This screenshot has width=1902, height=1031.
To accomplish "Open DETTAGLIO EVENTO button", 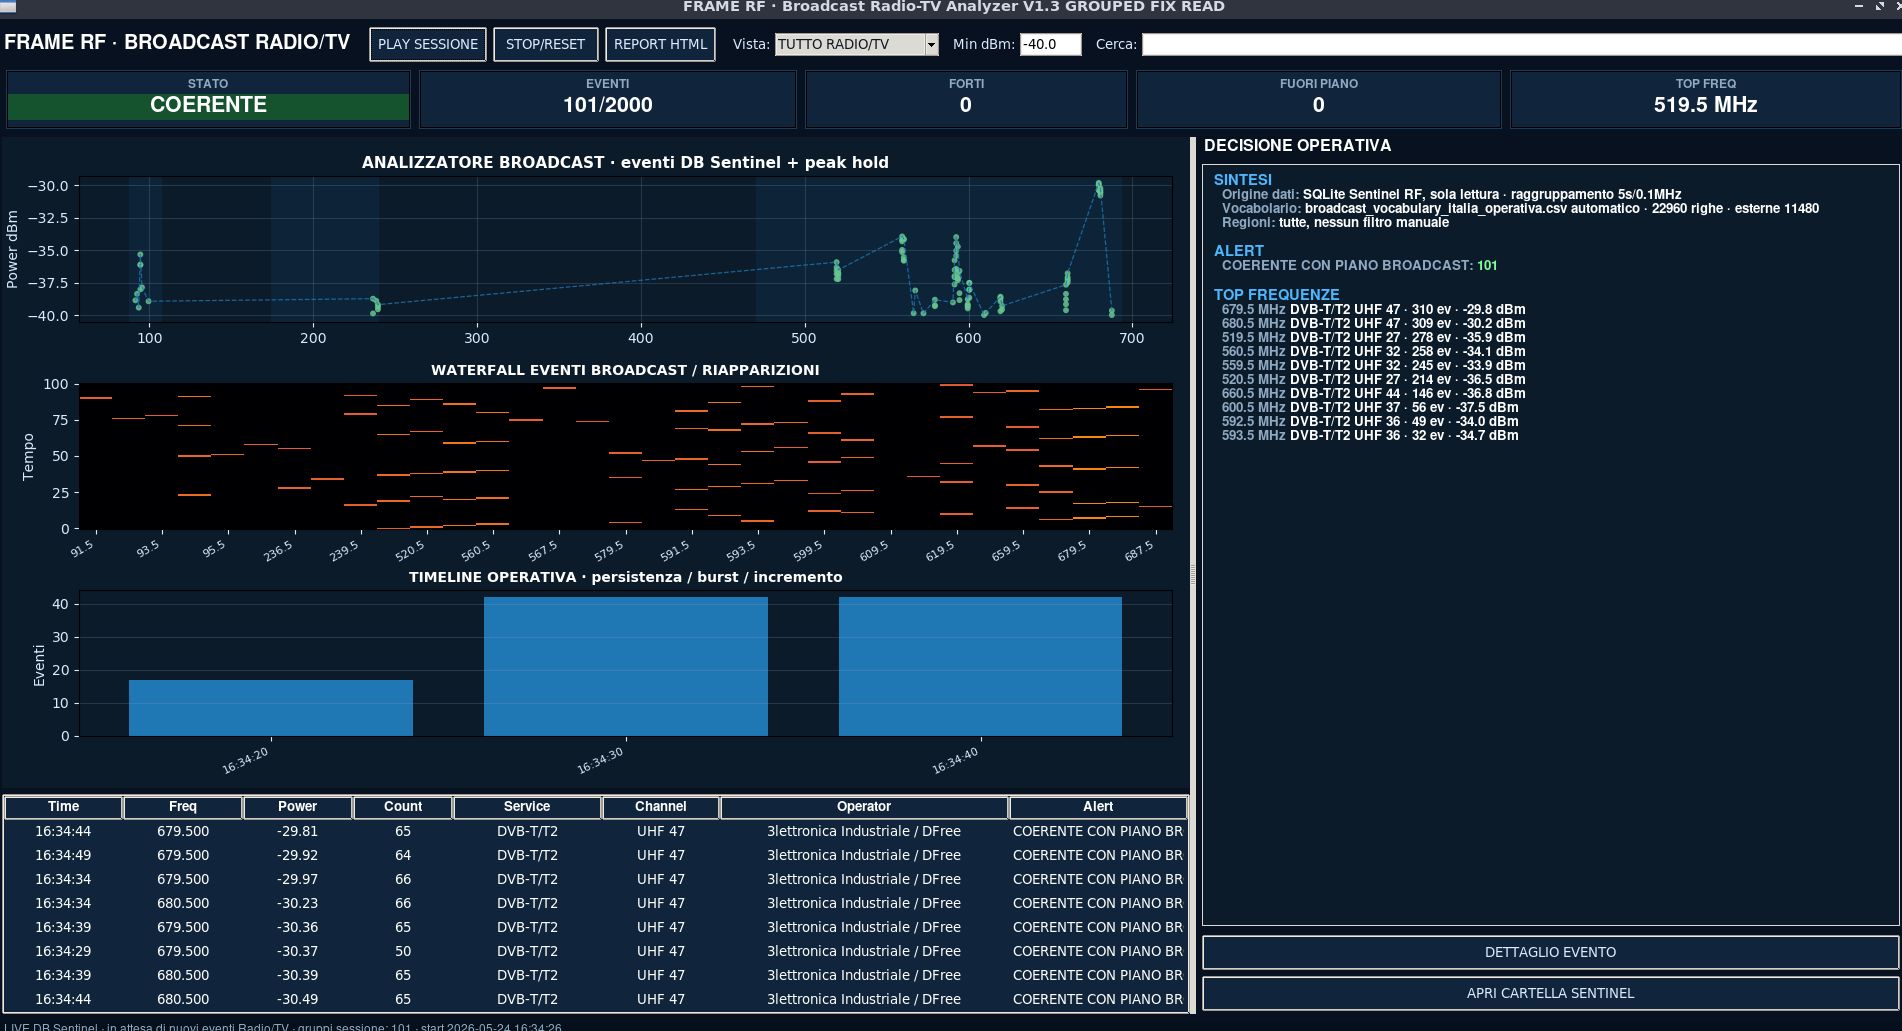I will pos(1550,952).
